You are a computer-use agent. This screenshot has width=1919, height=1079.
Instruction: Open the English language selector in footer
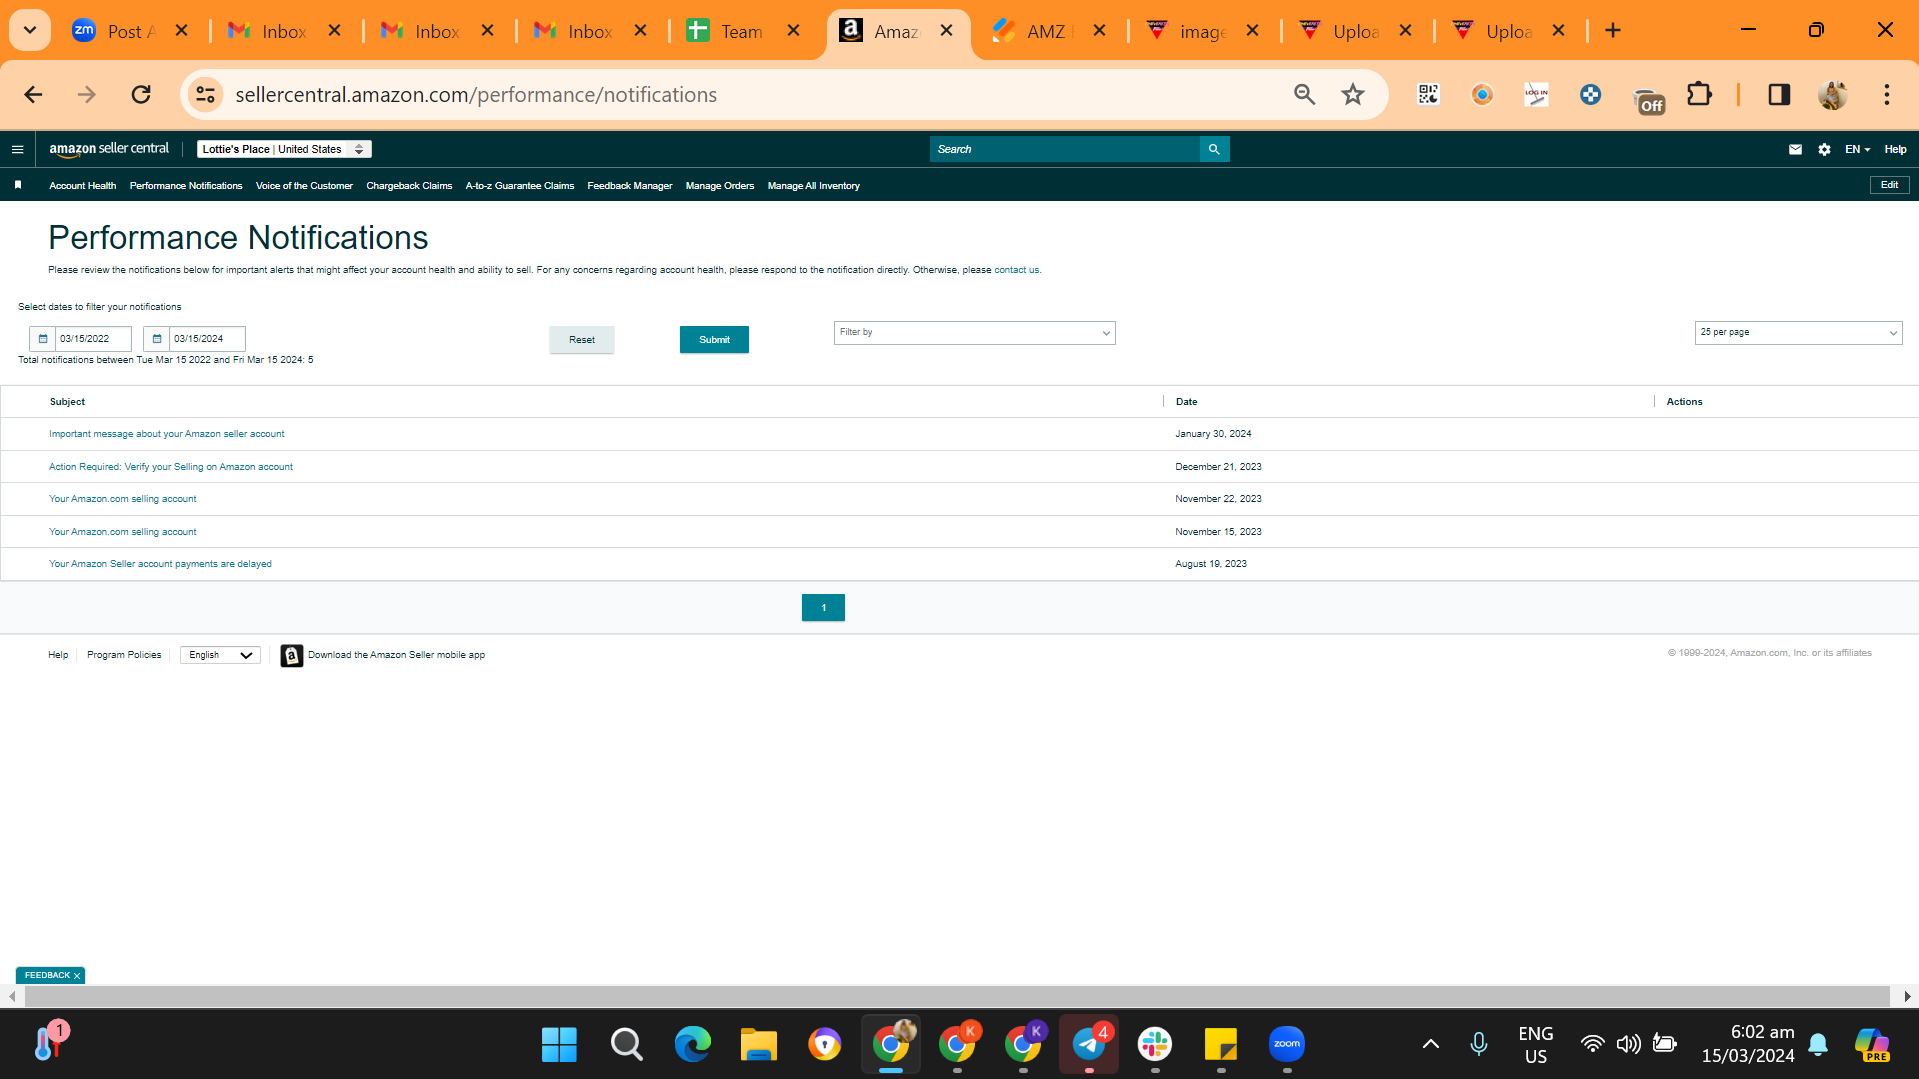220,655
